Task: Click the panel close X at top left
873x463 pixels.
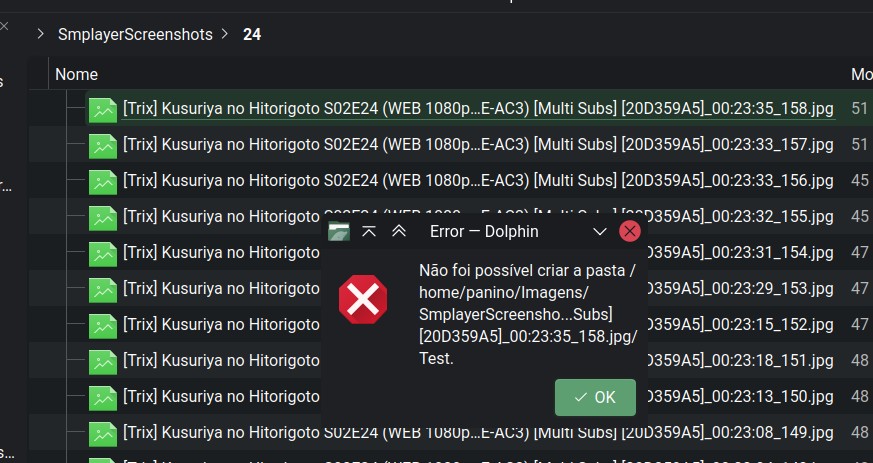Action: [x=3, y=26]
